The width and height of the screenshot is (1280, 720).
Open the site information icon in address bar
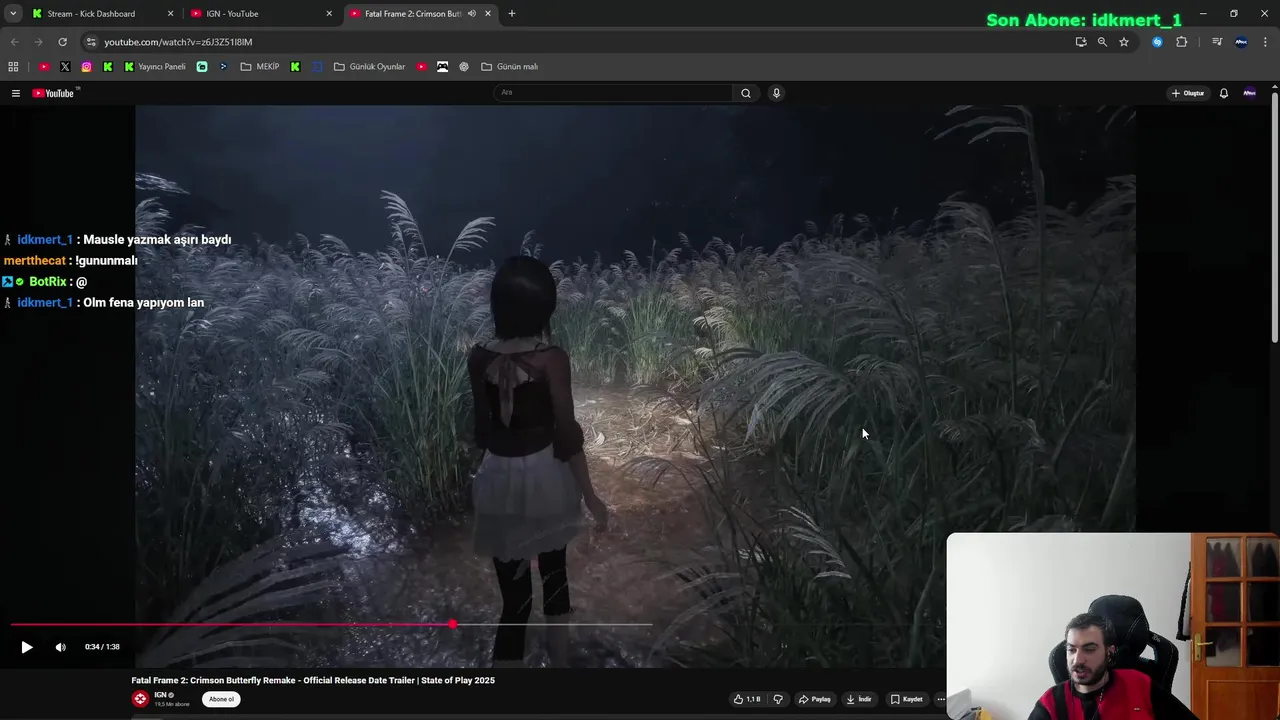point(91,42)
